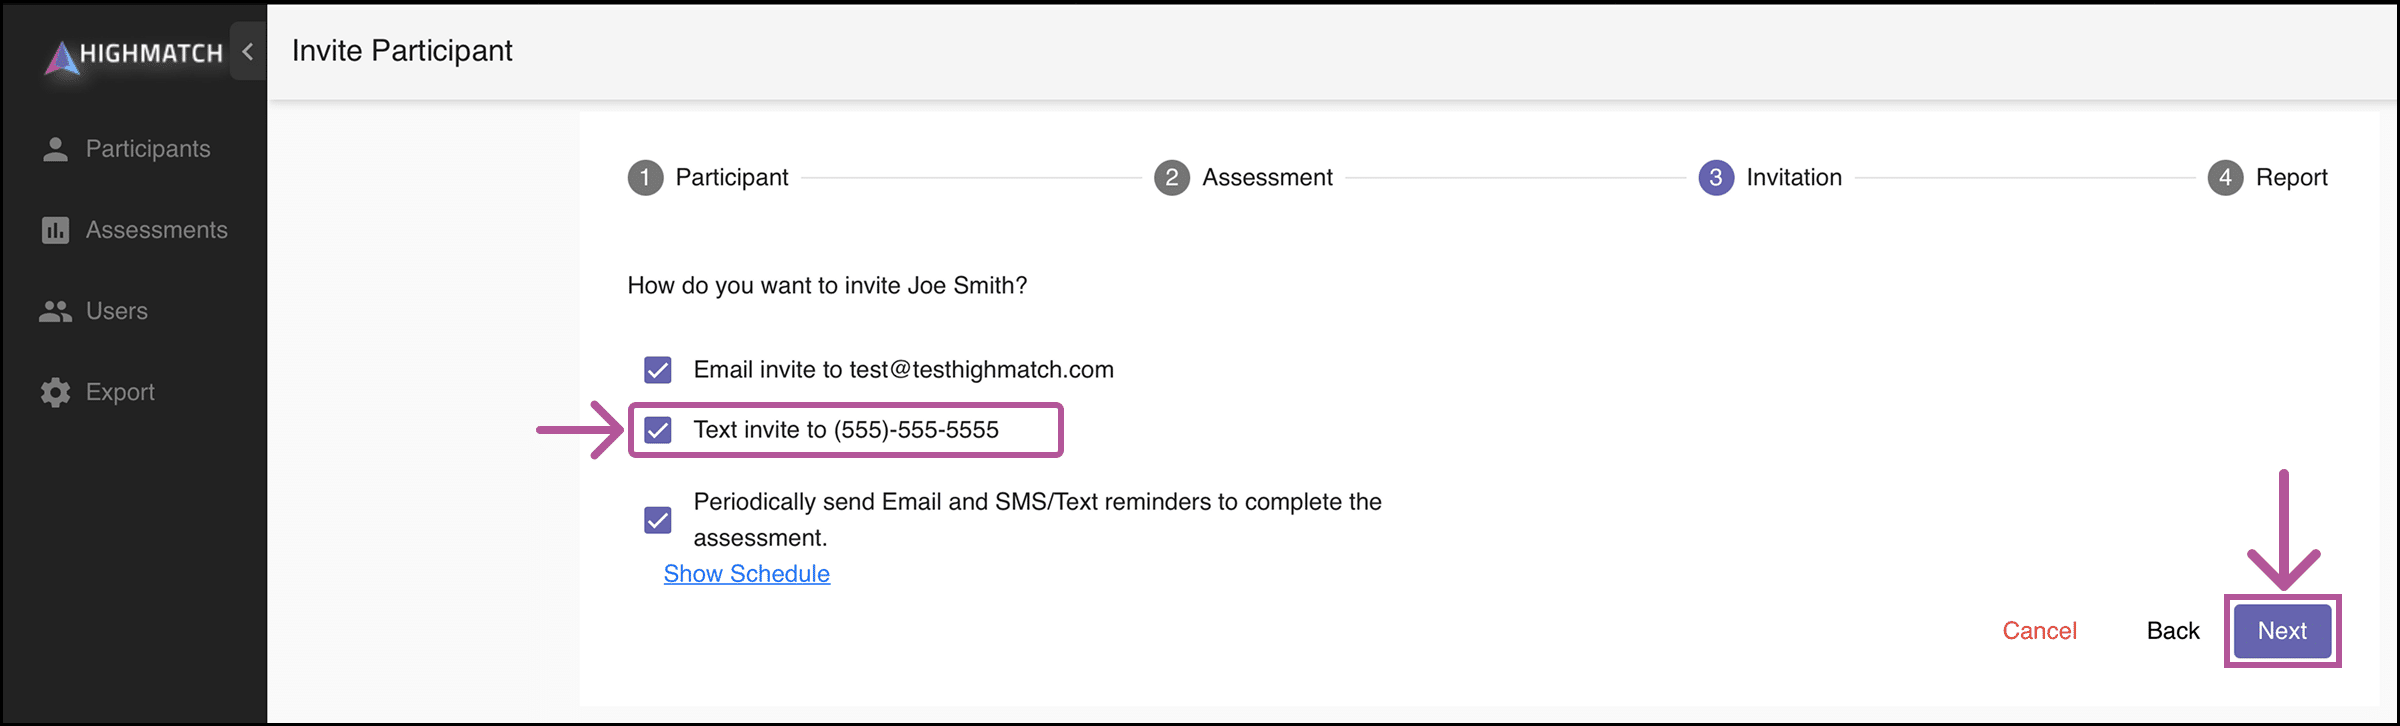Click the Participants person icon

[x=55, y=149]
